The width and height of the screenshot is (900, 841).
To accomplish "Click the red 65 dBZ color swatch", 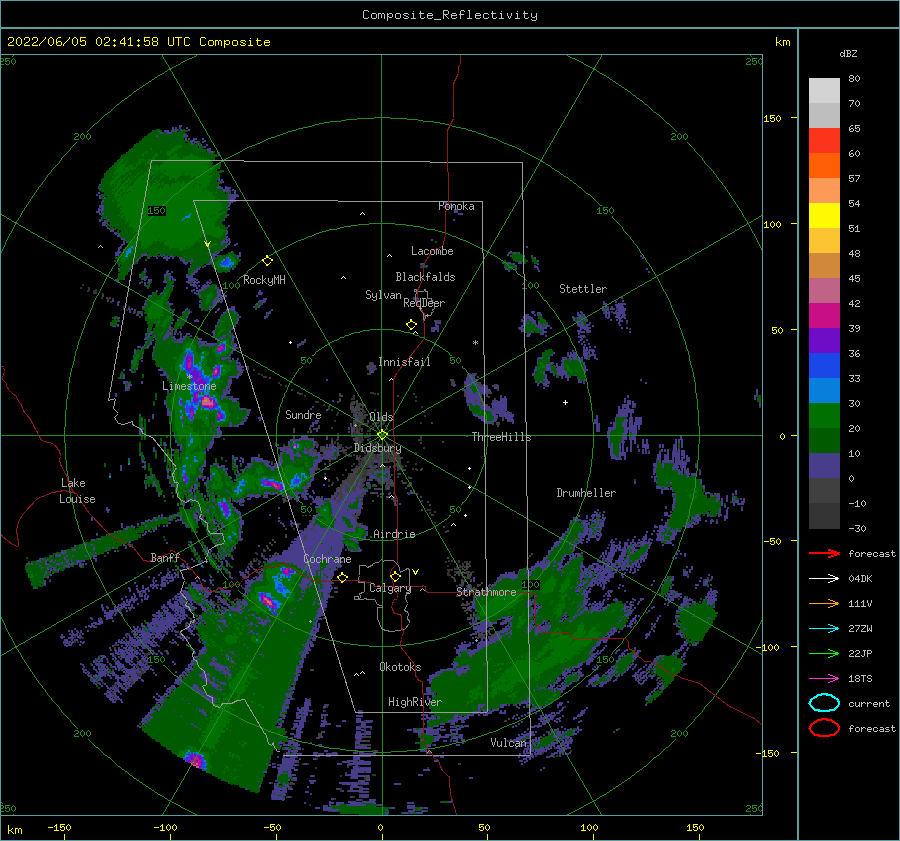I will click(x=824, y=141).
